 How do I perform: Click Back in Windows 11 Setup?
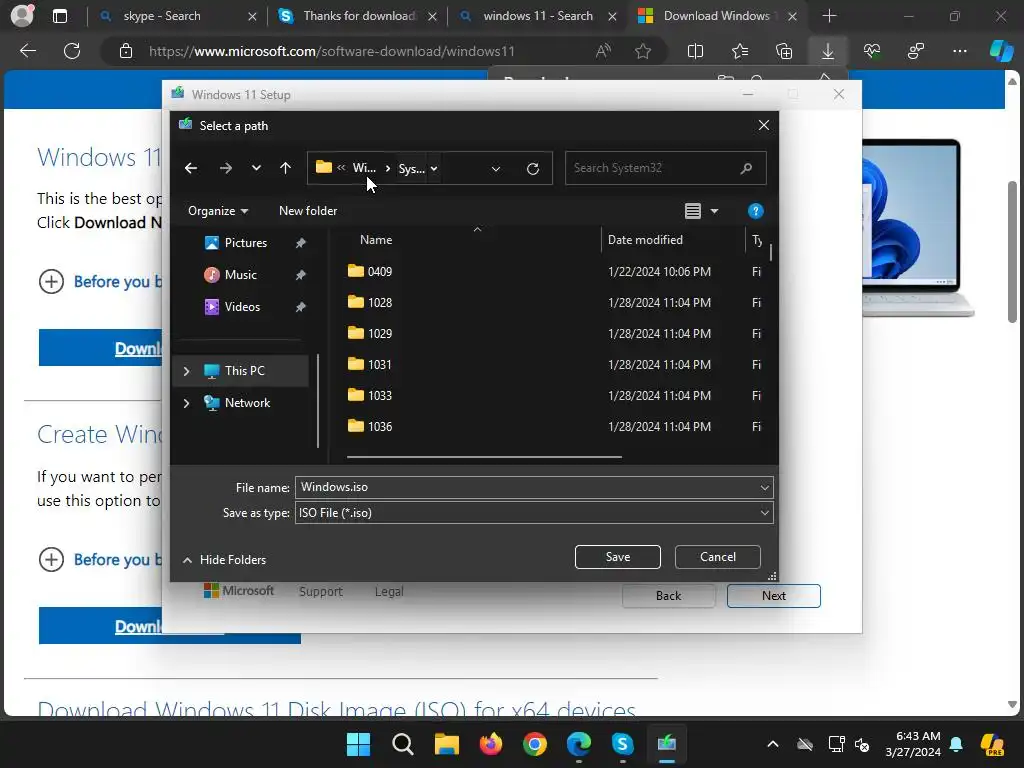point(668,596)
